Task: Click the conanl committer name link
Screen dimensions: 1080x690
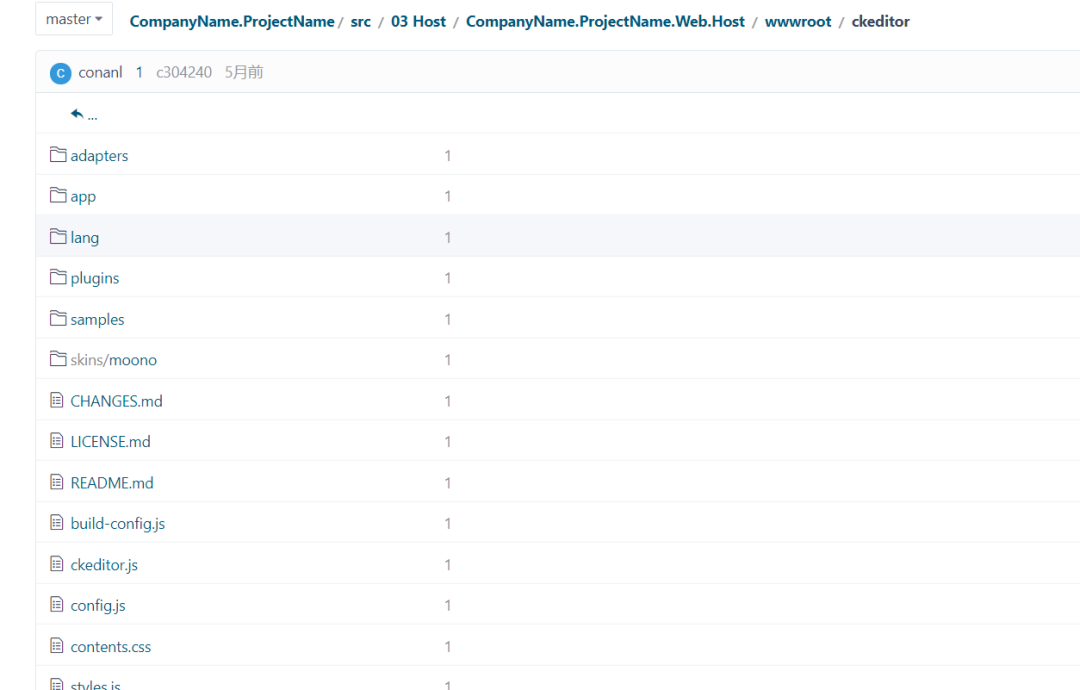Action: (100, 72)
